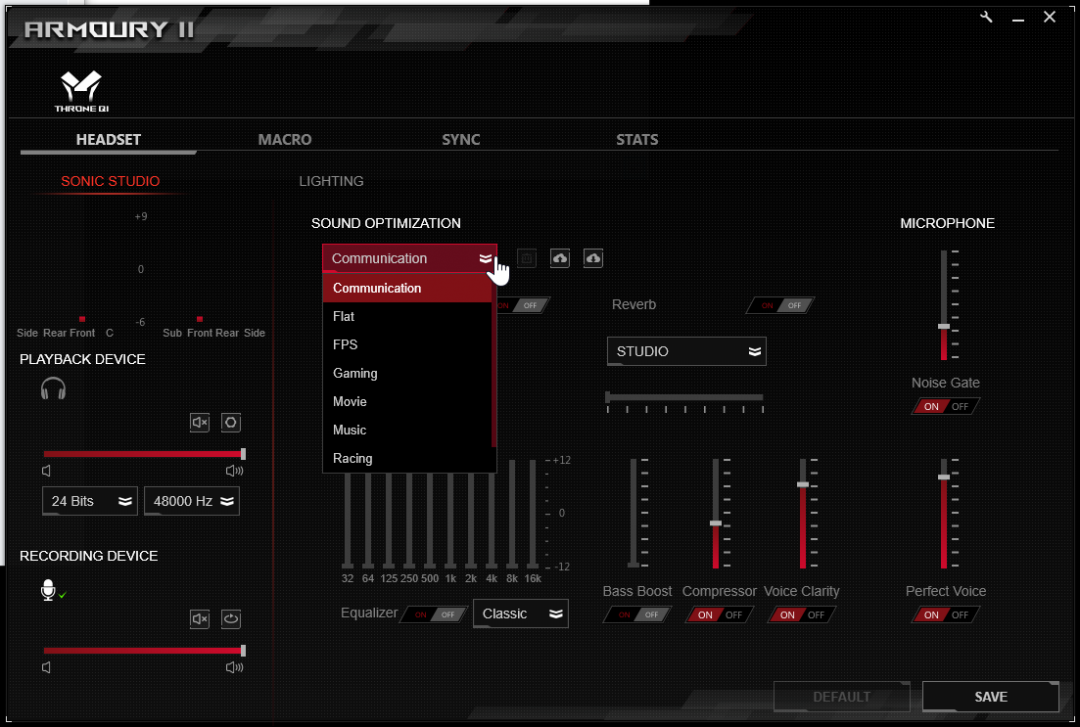This screenshot has height=727, width=1080.
Task: Click the loopback icon under Recording Device
Action: pyautogui.click(x=231, y=619)
